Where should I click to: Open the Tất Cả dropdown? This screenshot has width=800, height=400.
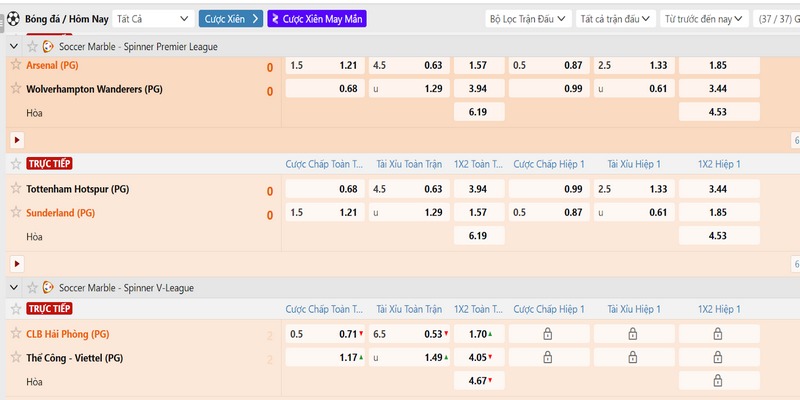tap(152, 18)
